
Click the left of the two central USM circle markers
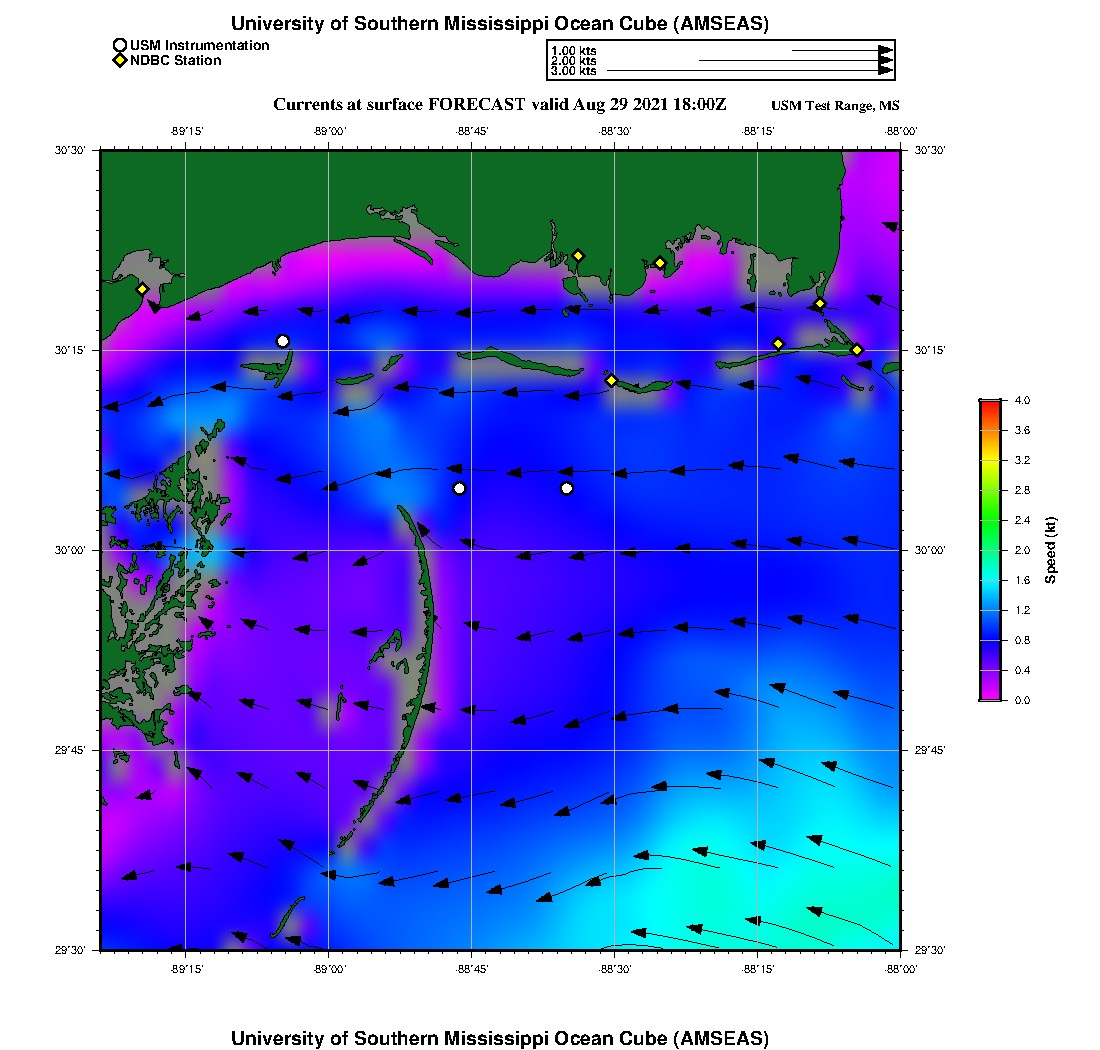coord(459,488)
